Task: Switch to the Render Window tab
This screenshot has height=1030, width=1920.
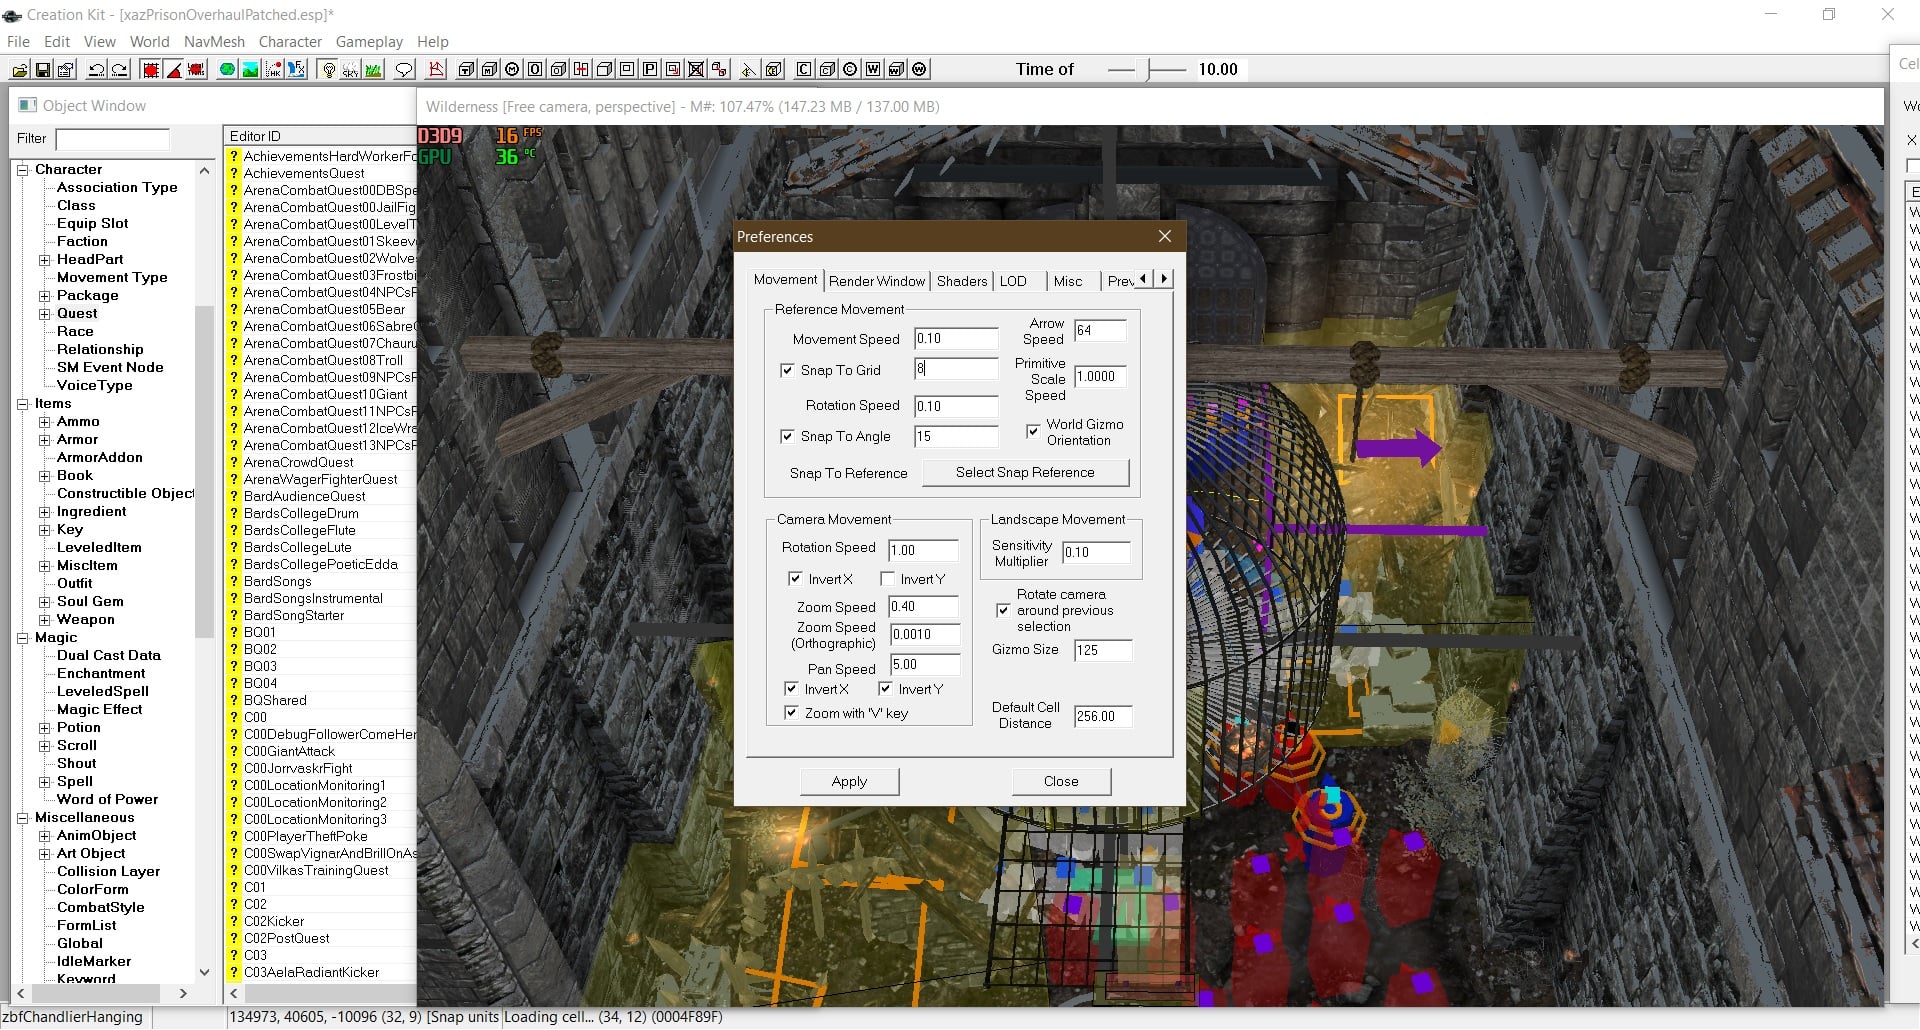Action: (x=877, y=281)
